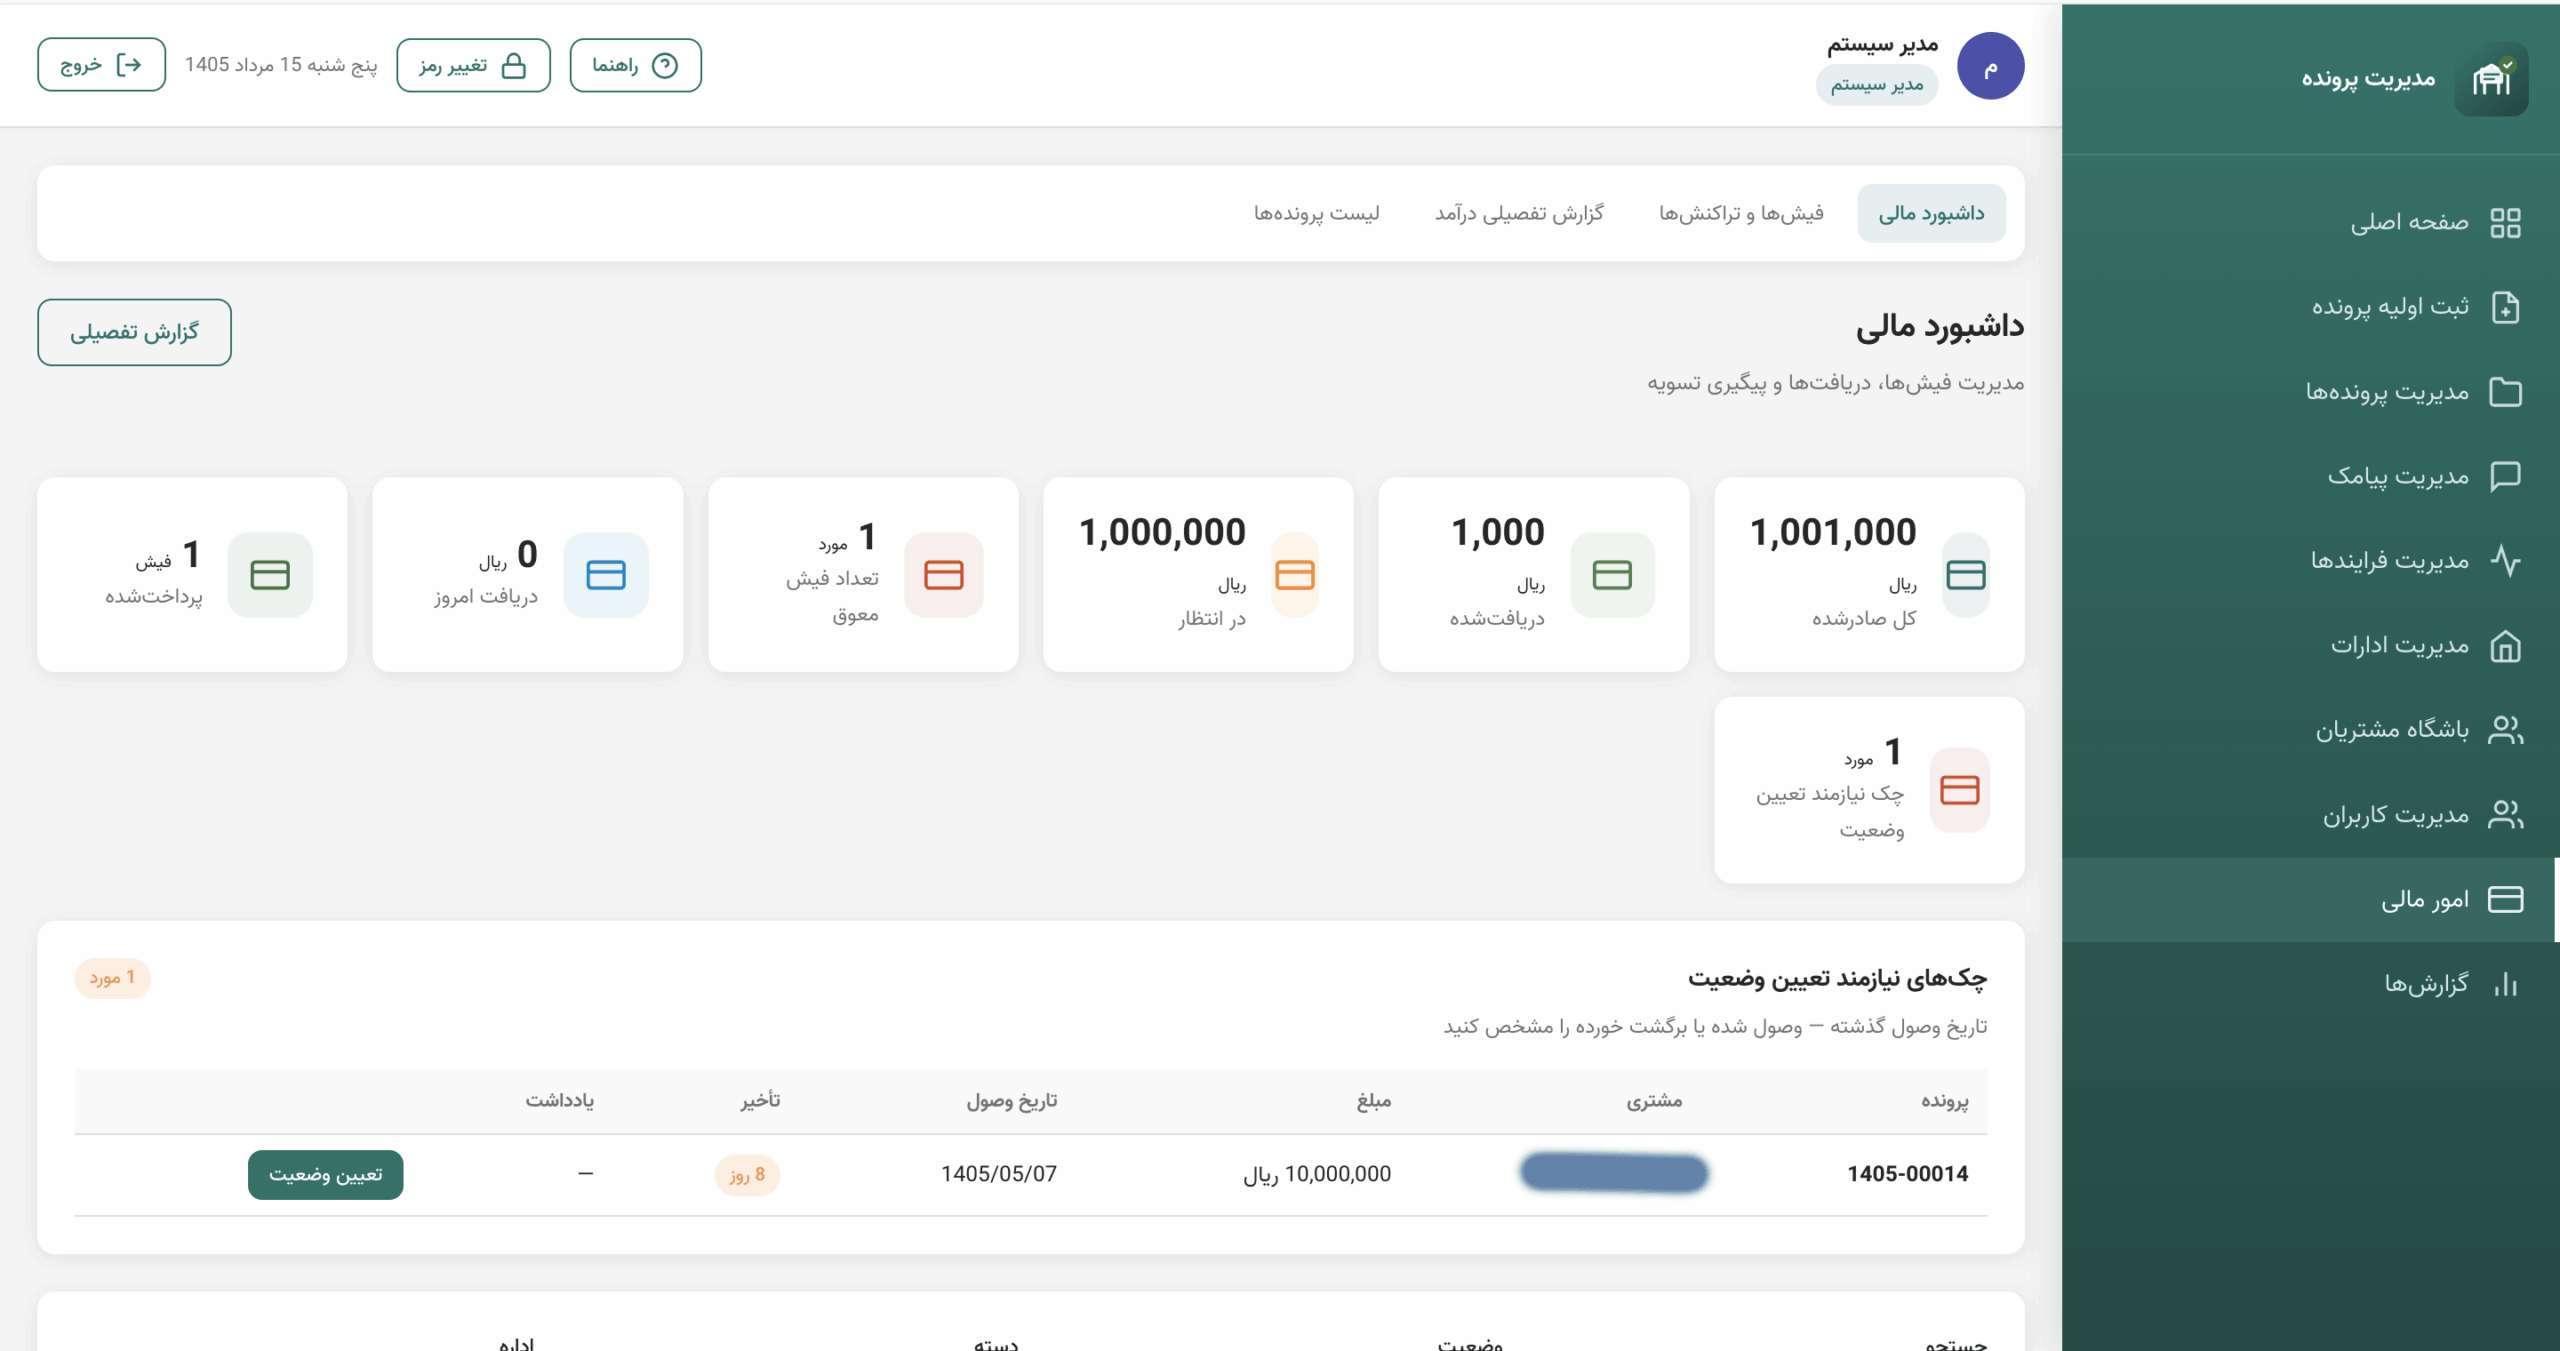
Task: Open the گزارش‌ها bar chart icon
Action: pyautogui.click(x=2505, y=984)
